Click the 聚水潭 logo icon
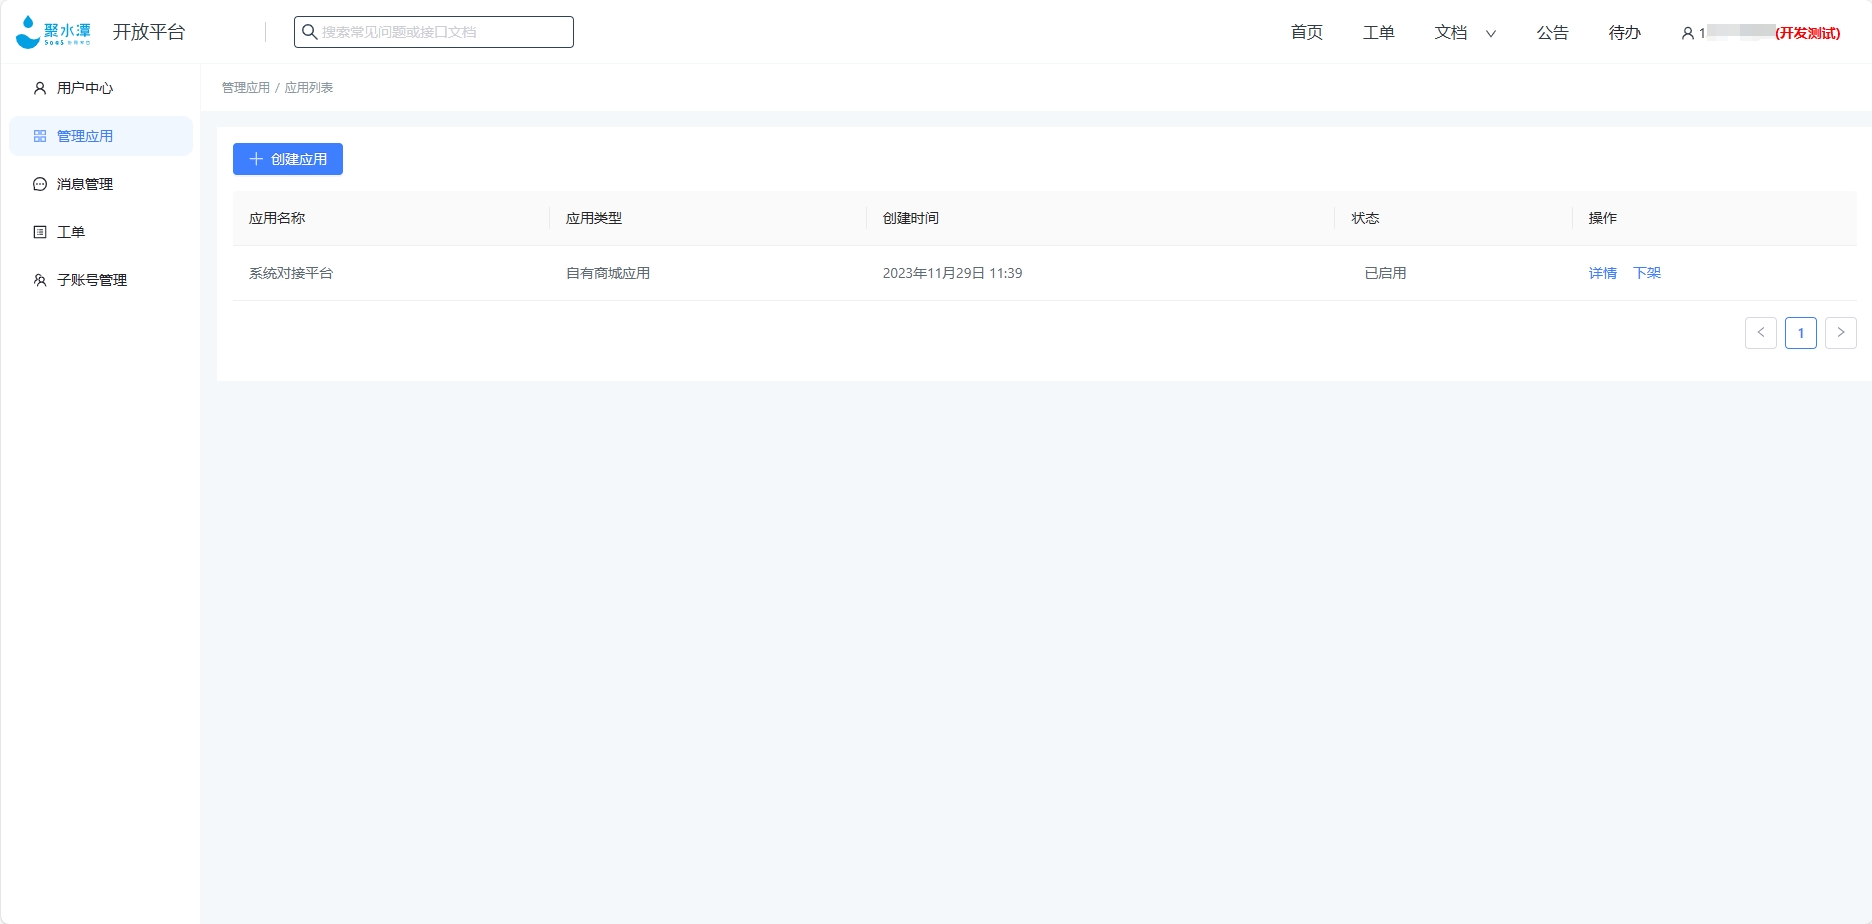Screen dimensions: 1872x924 29,32
